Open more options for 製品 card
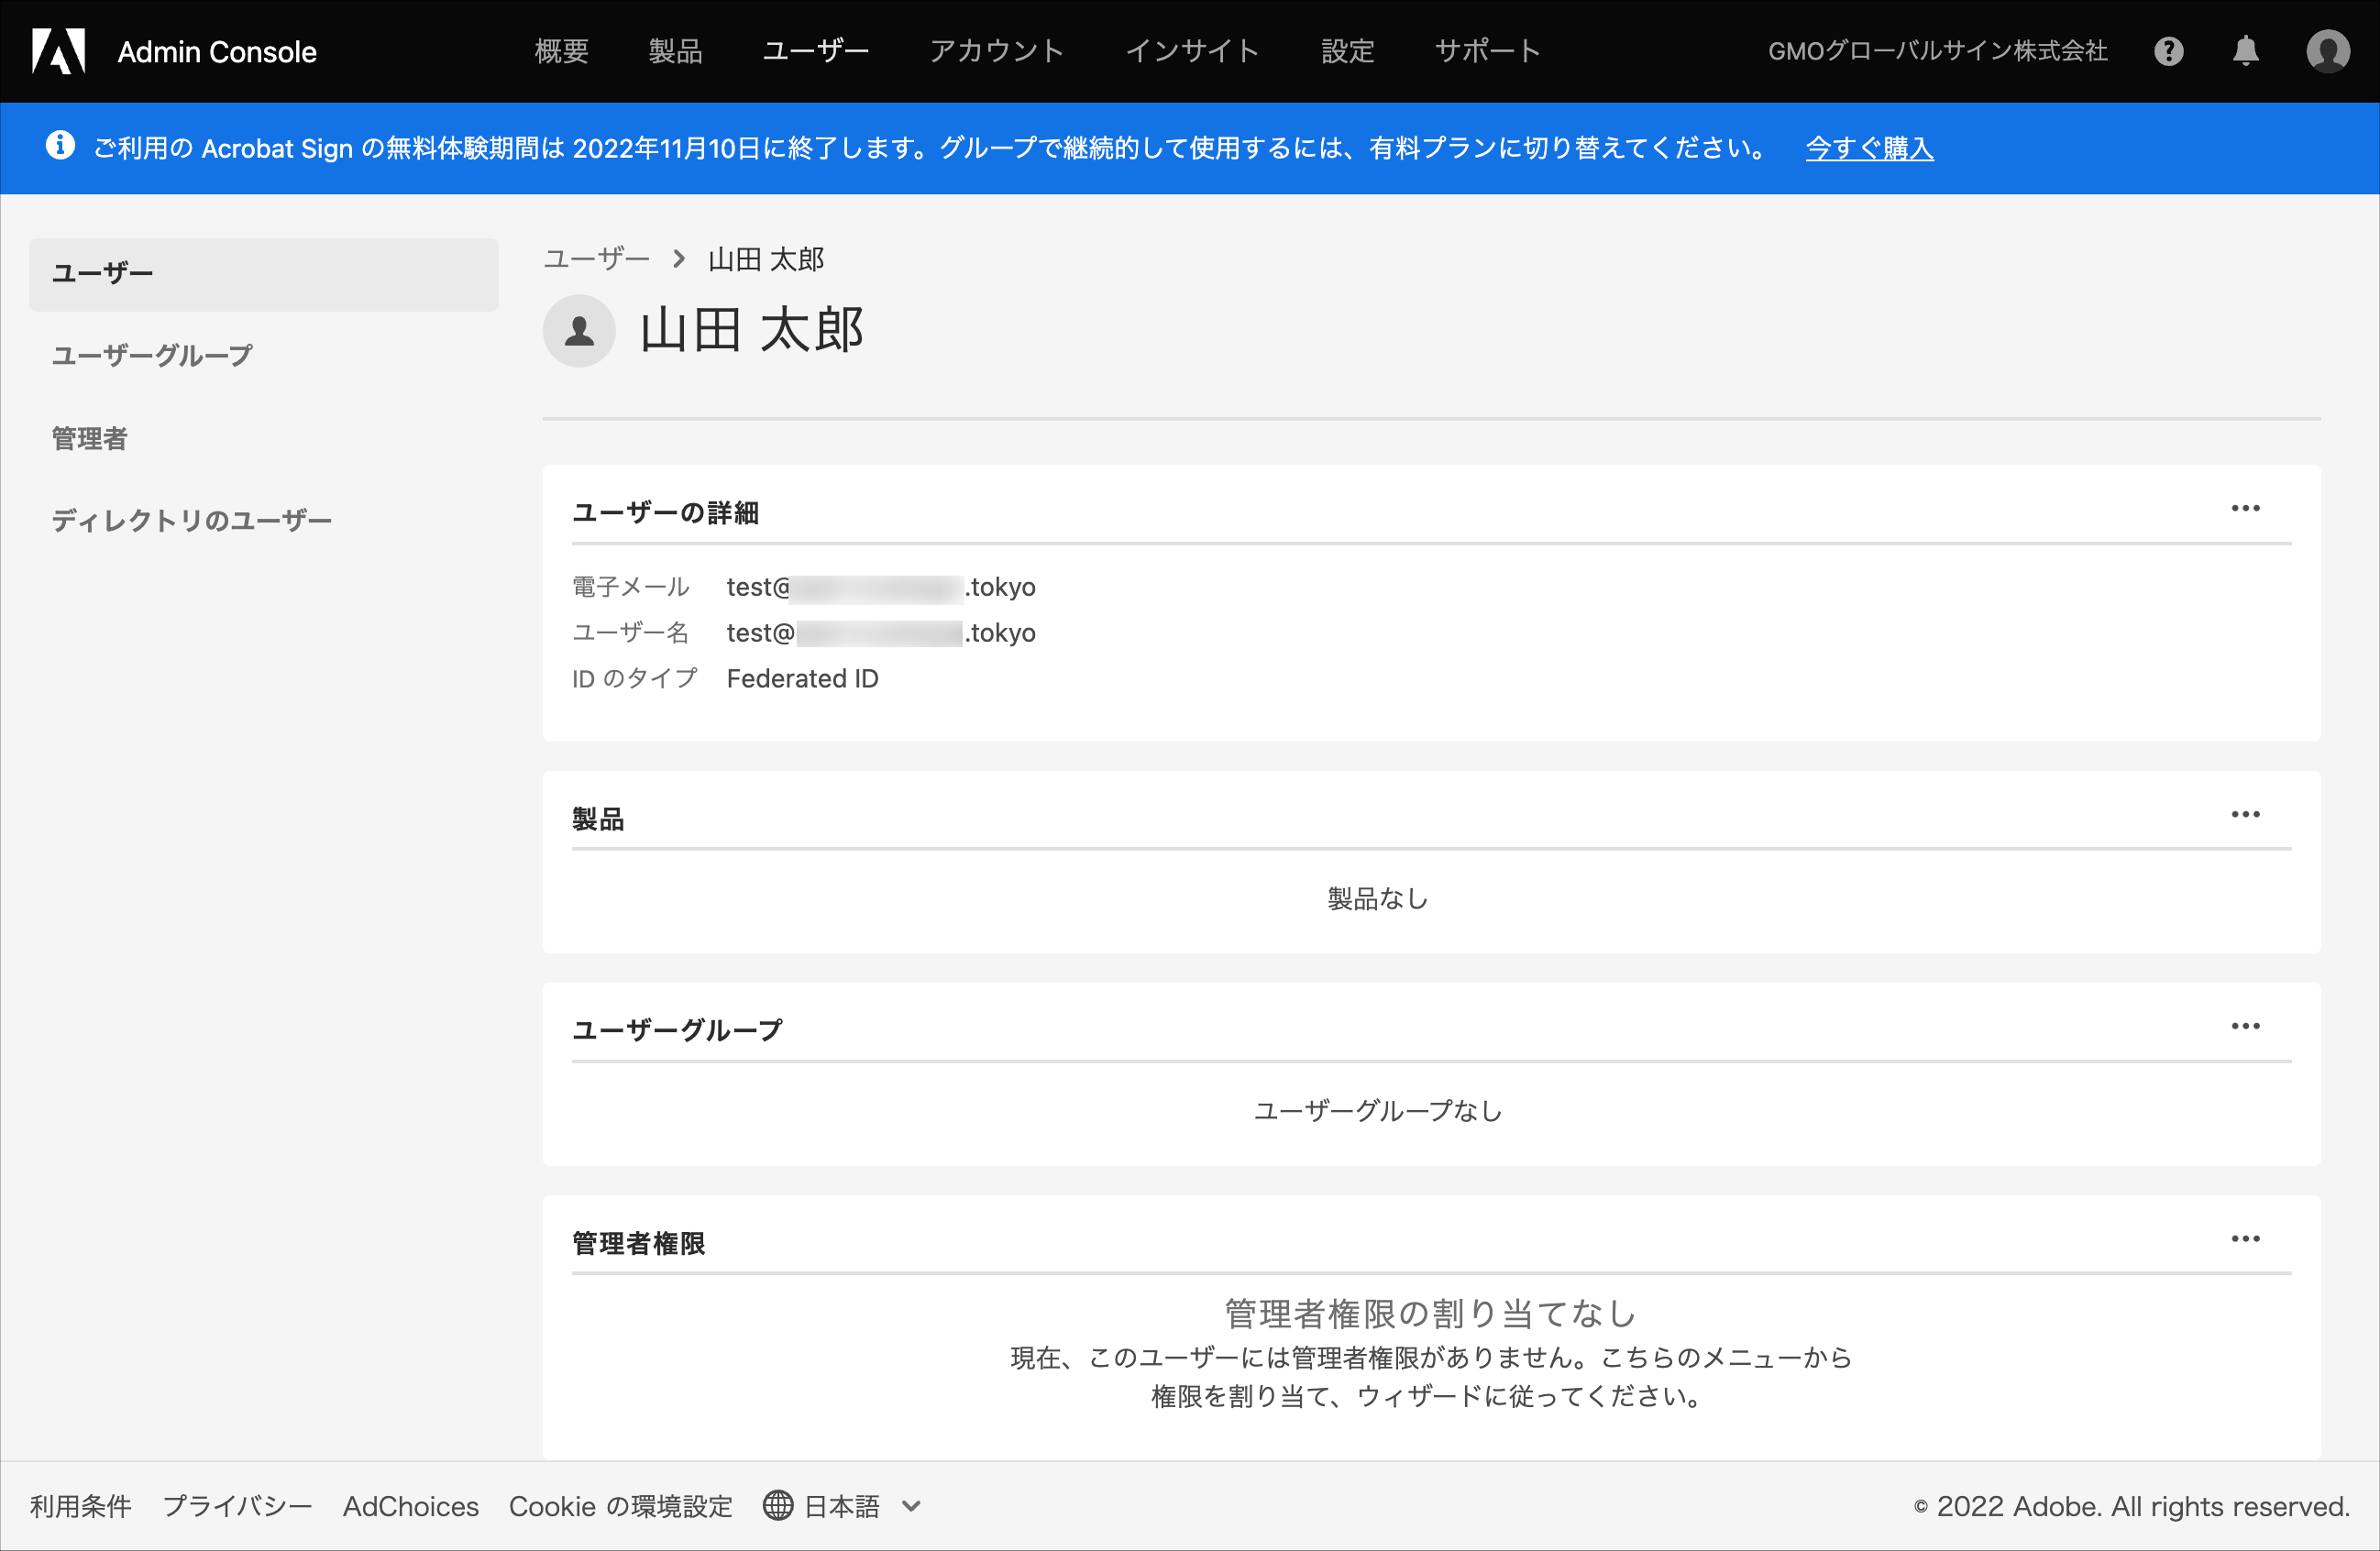The image size is (2380, 1551). point(2245,815)
